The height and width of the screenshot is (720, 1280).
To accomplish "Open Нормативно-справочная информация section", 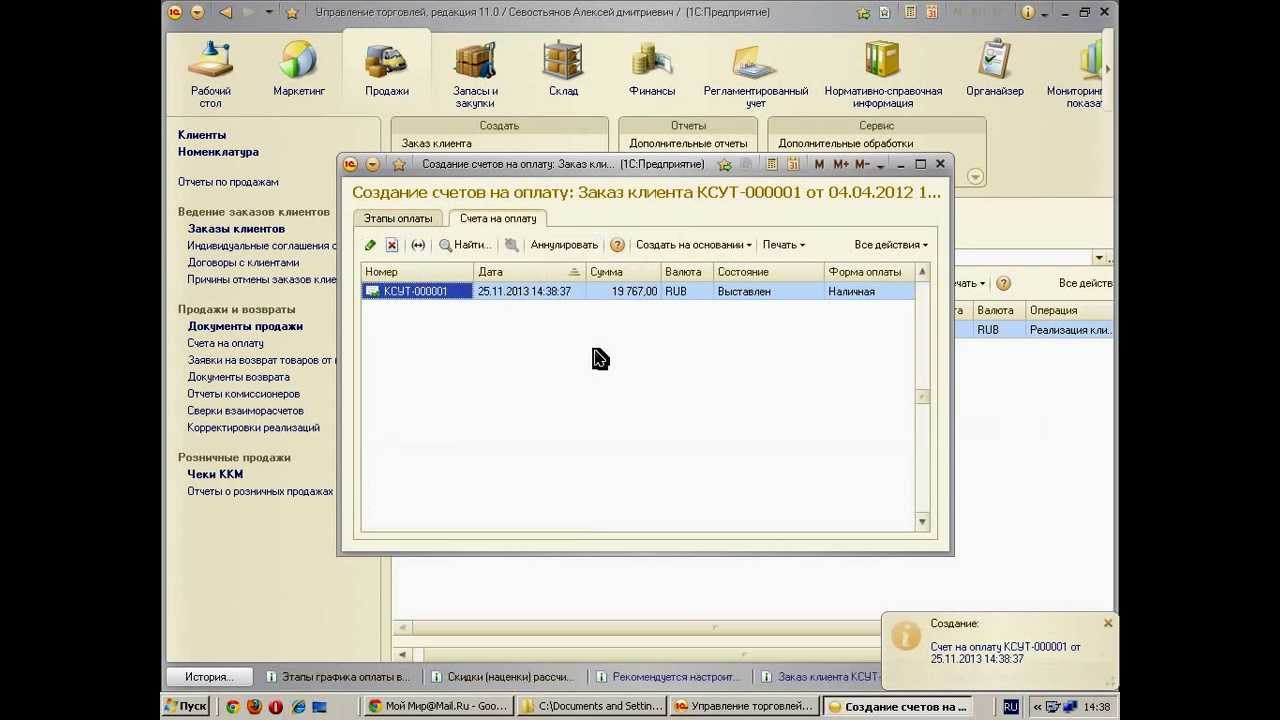I will [883, 74].
